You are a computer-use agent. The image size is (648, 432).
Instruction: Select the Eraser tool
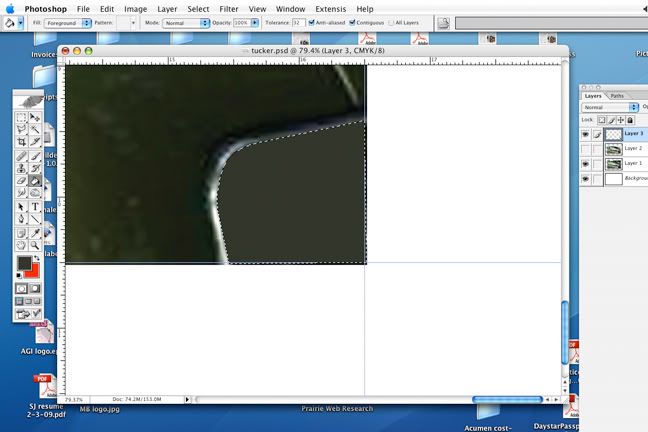[x=21, y=180]
